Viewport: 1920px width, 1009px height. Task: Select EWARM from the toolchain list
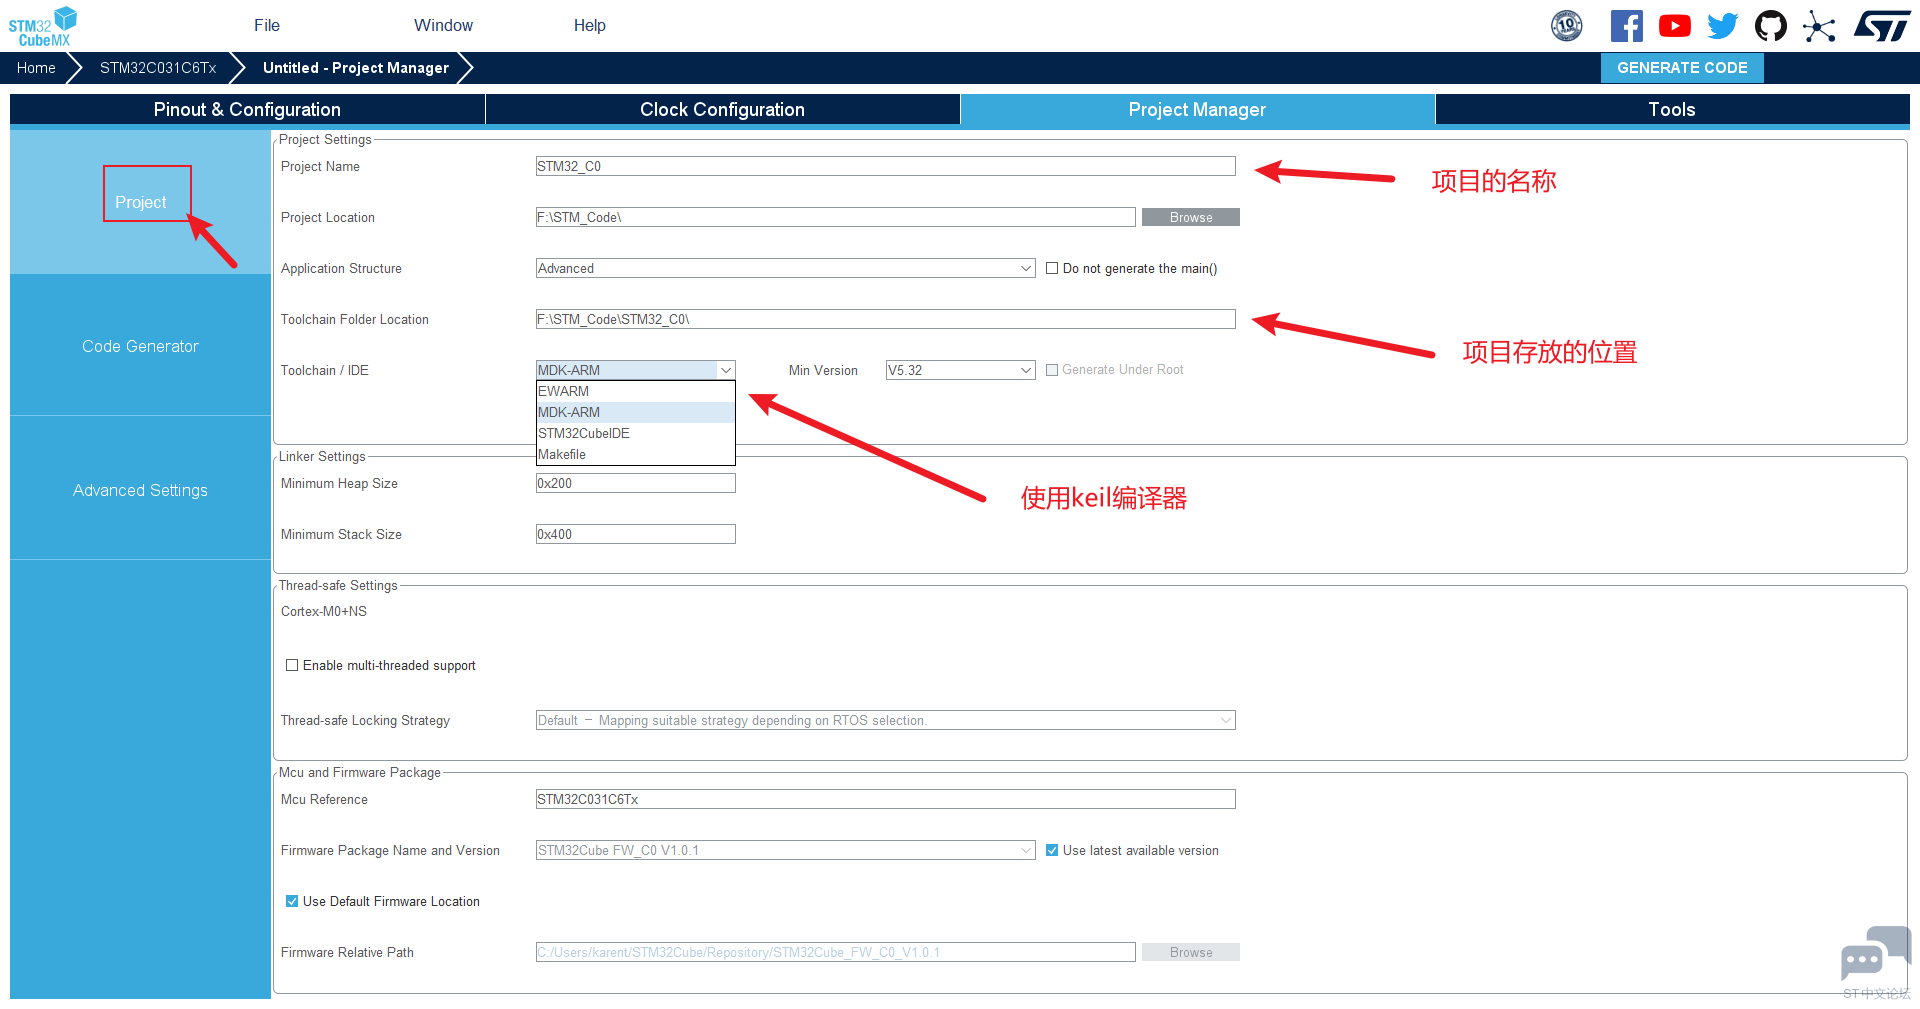click(635, 391)
